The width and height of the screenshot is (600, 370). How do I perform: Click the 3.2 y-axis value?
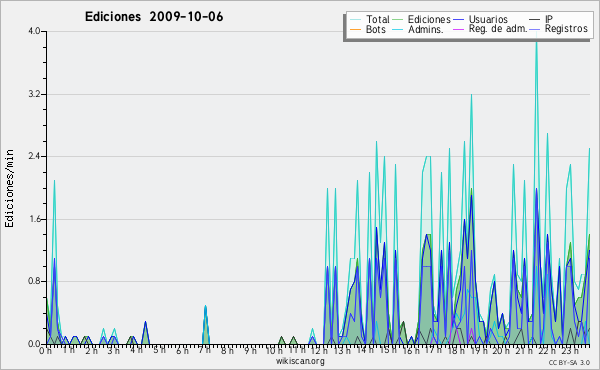click(34, 94)
